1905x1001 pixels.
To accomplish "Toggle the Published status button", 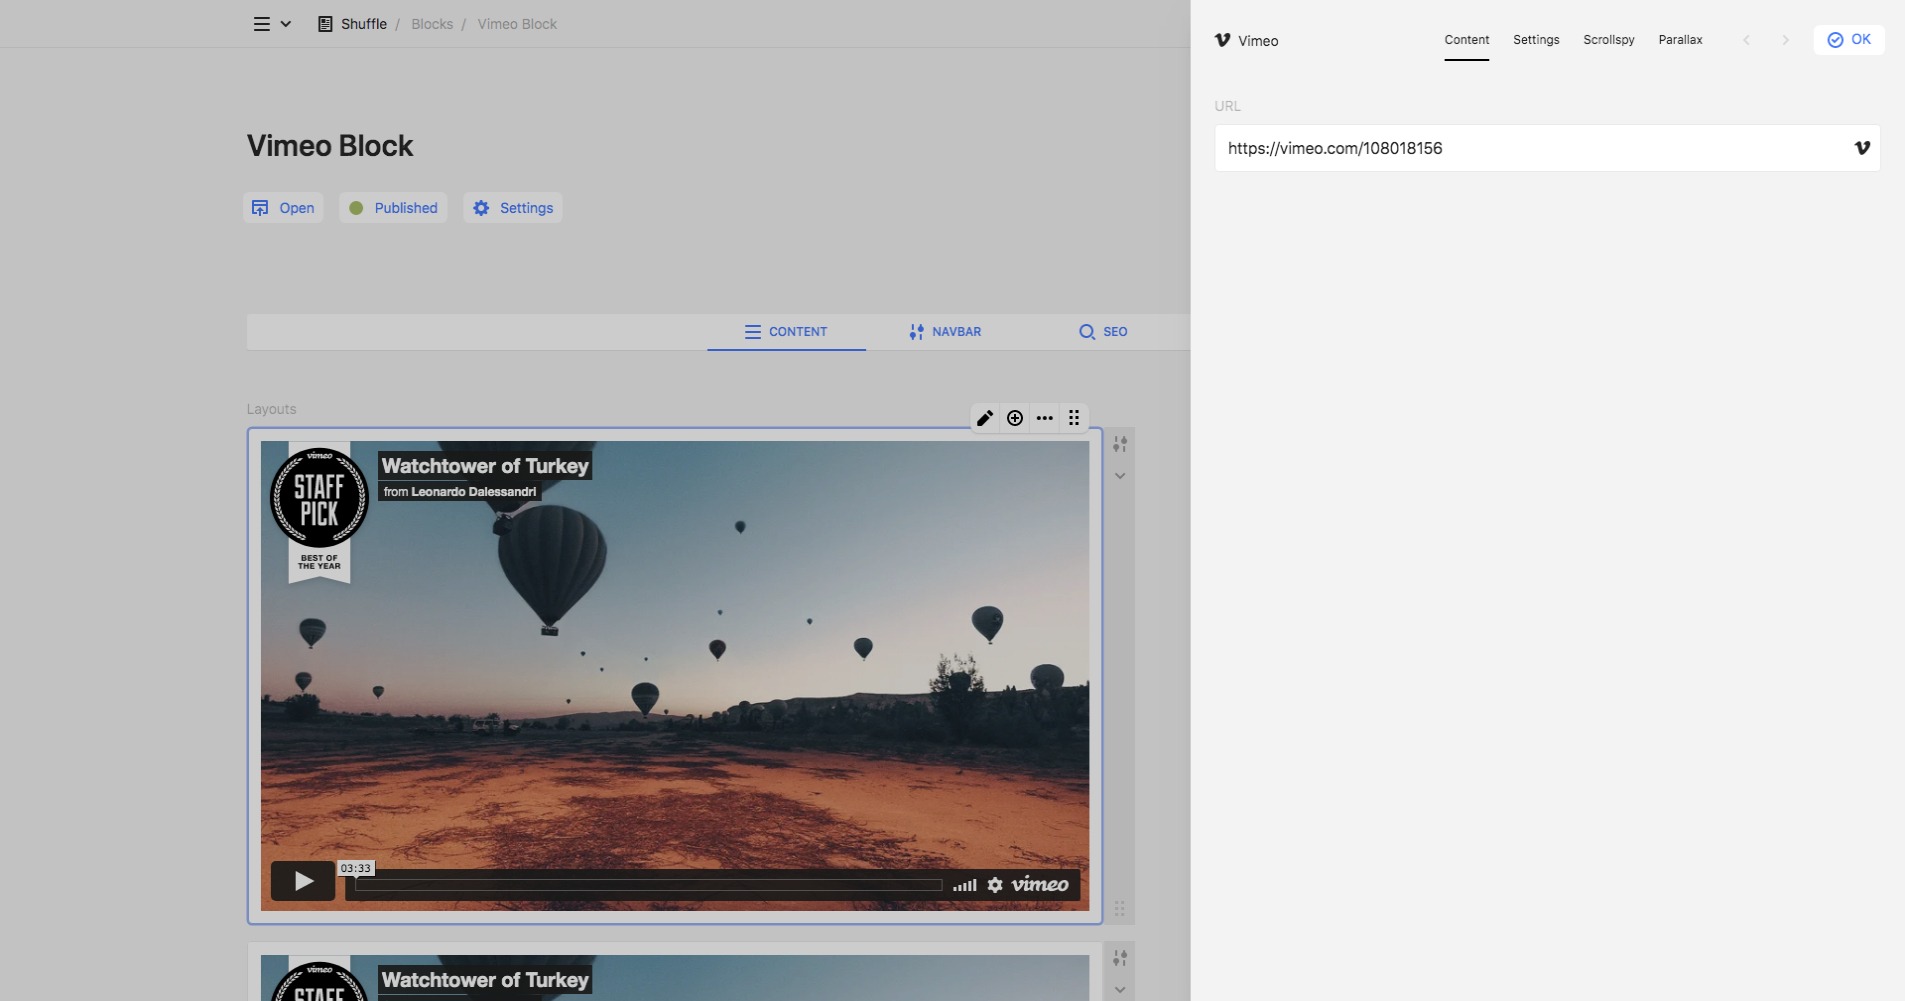I will coord(393,208).
